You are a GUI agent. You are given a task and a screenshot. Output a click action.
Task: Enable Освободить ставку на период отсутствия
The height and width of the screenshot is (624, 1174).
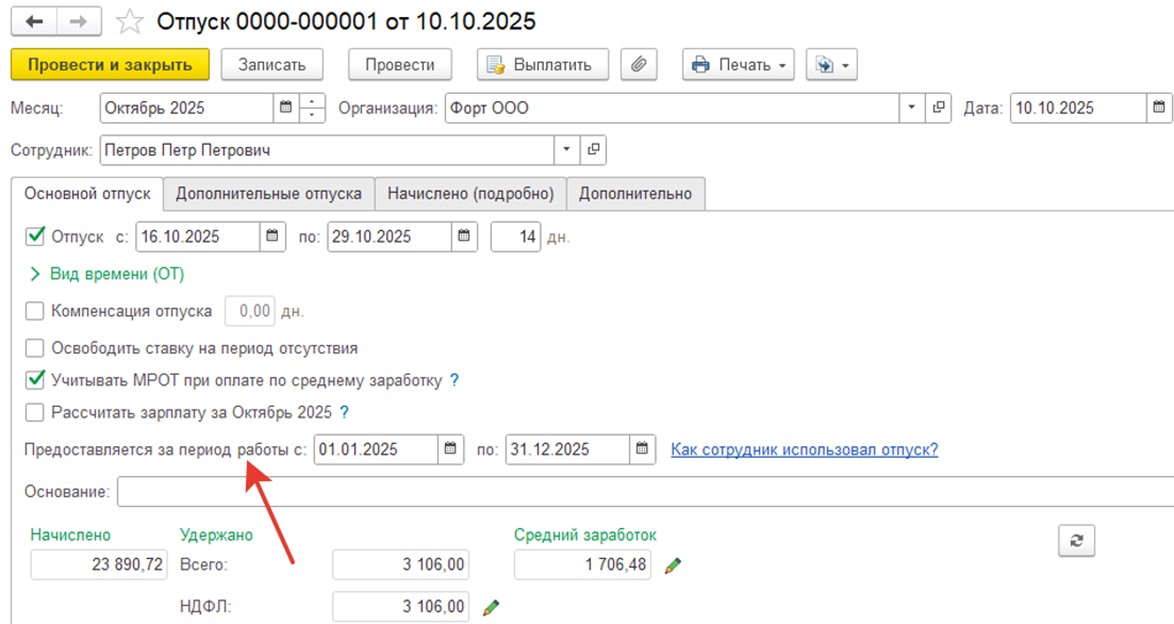tap(36, 349)
